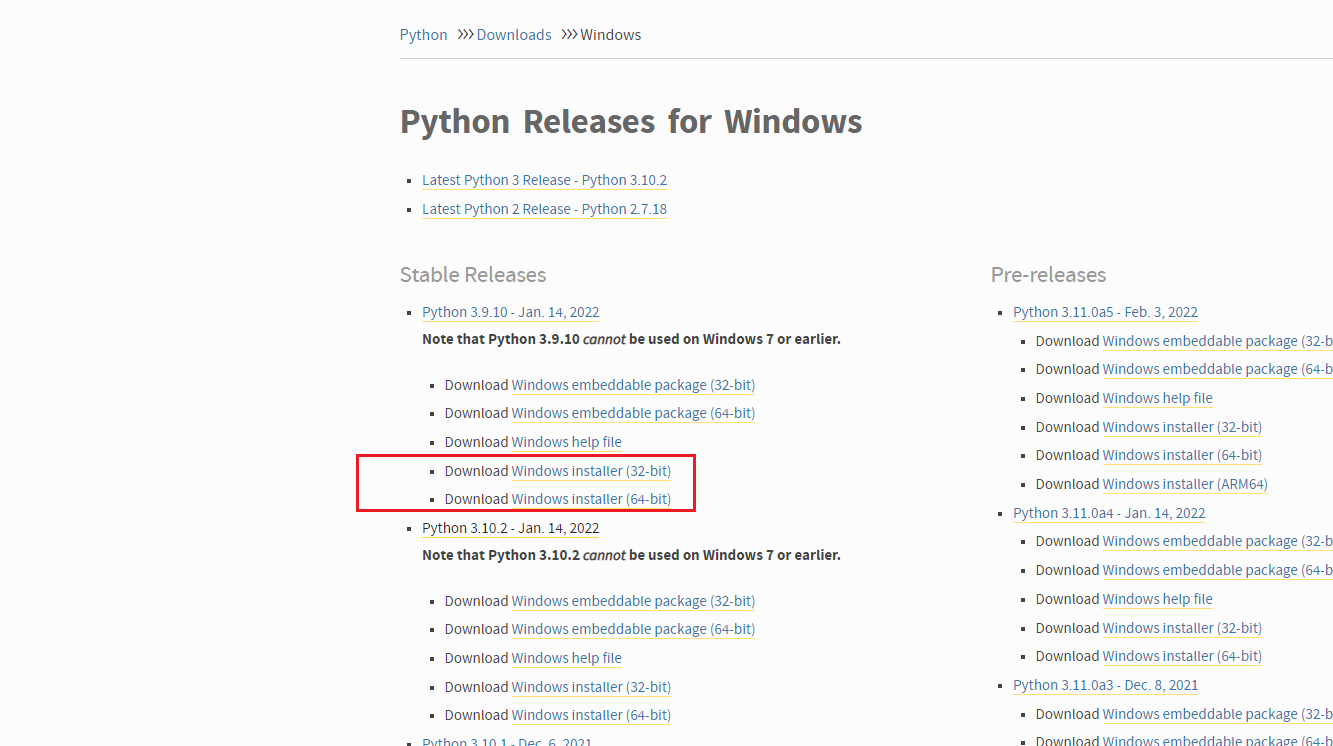
Task: Open Latest Python 2 Release - Python 2.7.18
Action: click(544, 209)
